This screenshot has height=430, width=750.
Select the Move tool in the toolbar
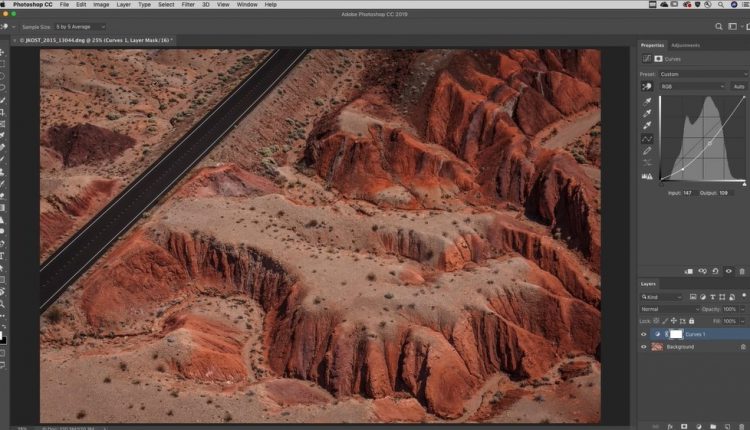(5, 54)
